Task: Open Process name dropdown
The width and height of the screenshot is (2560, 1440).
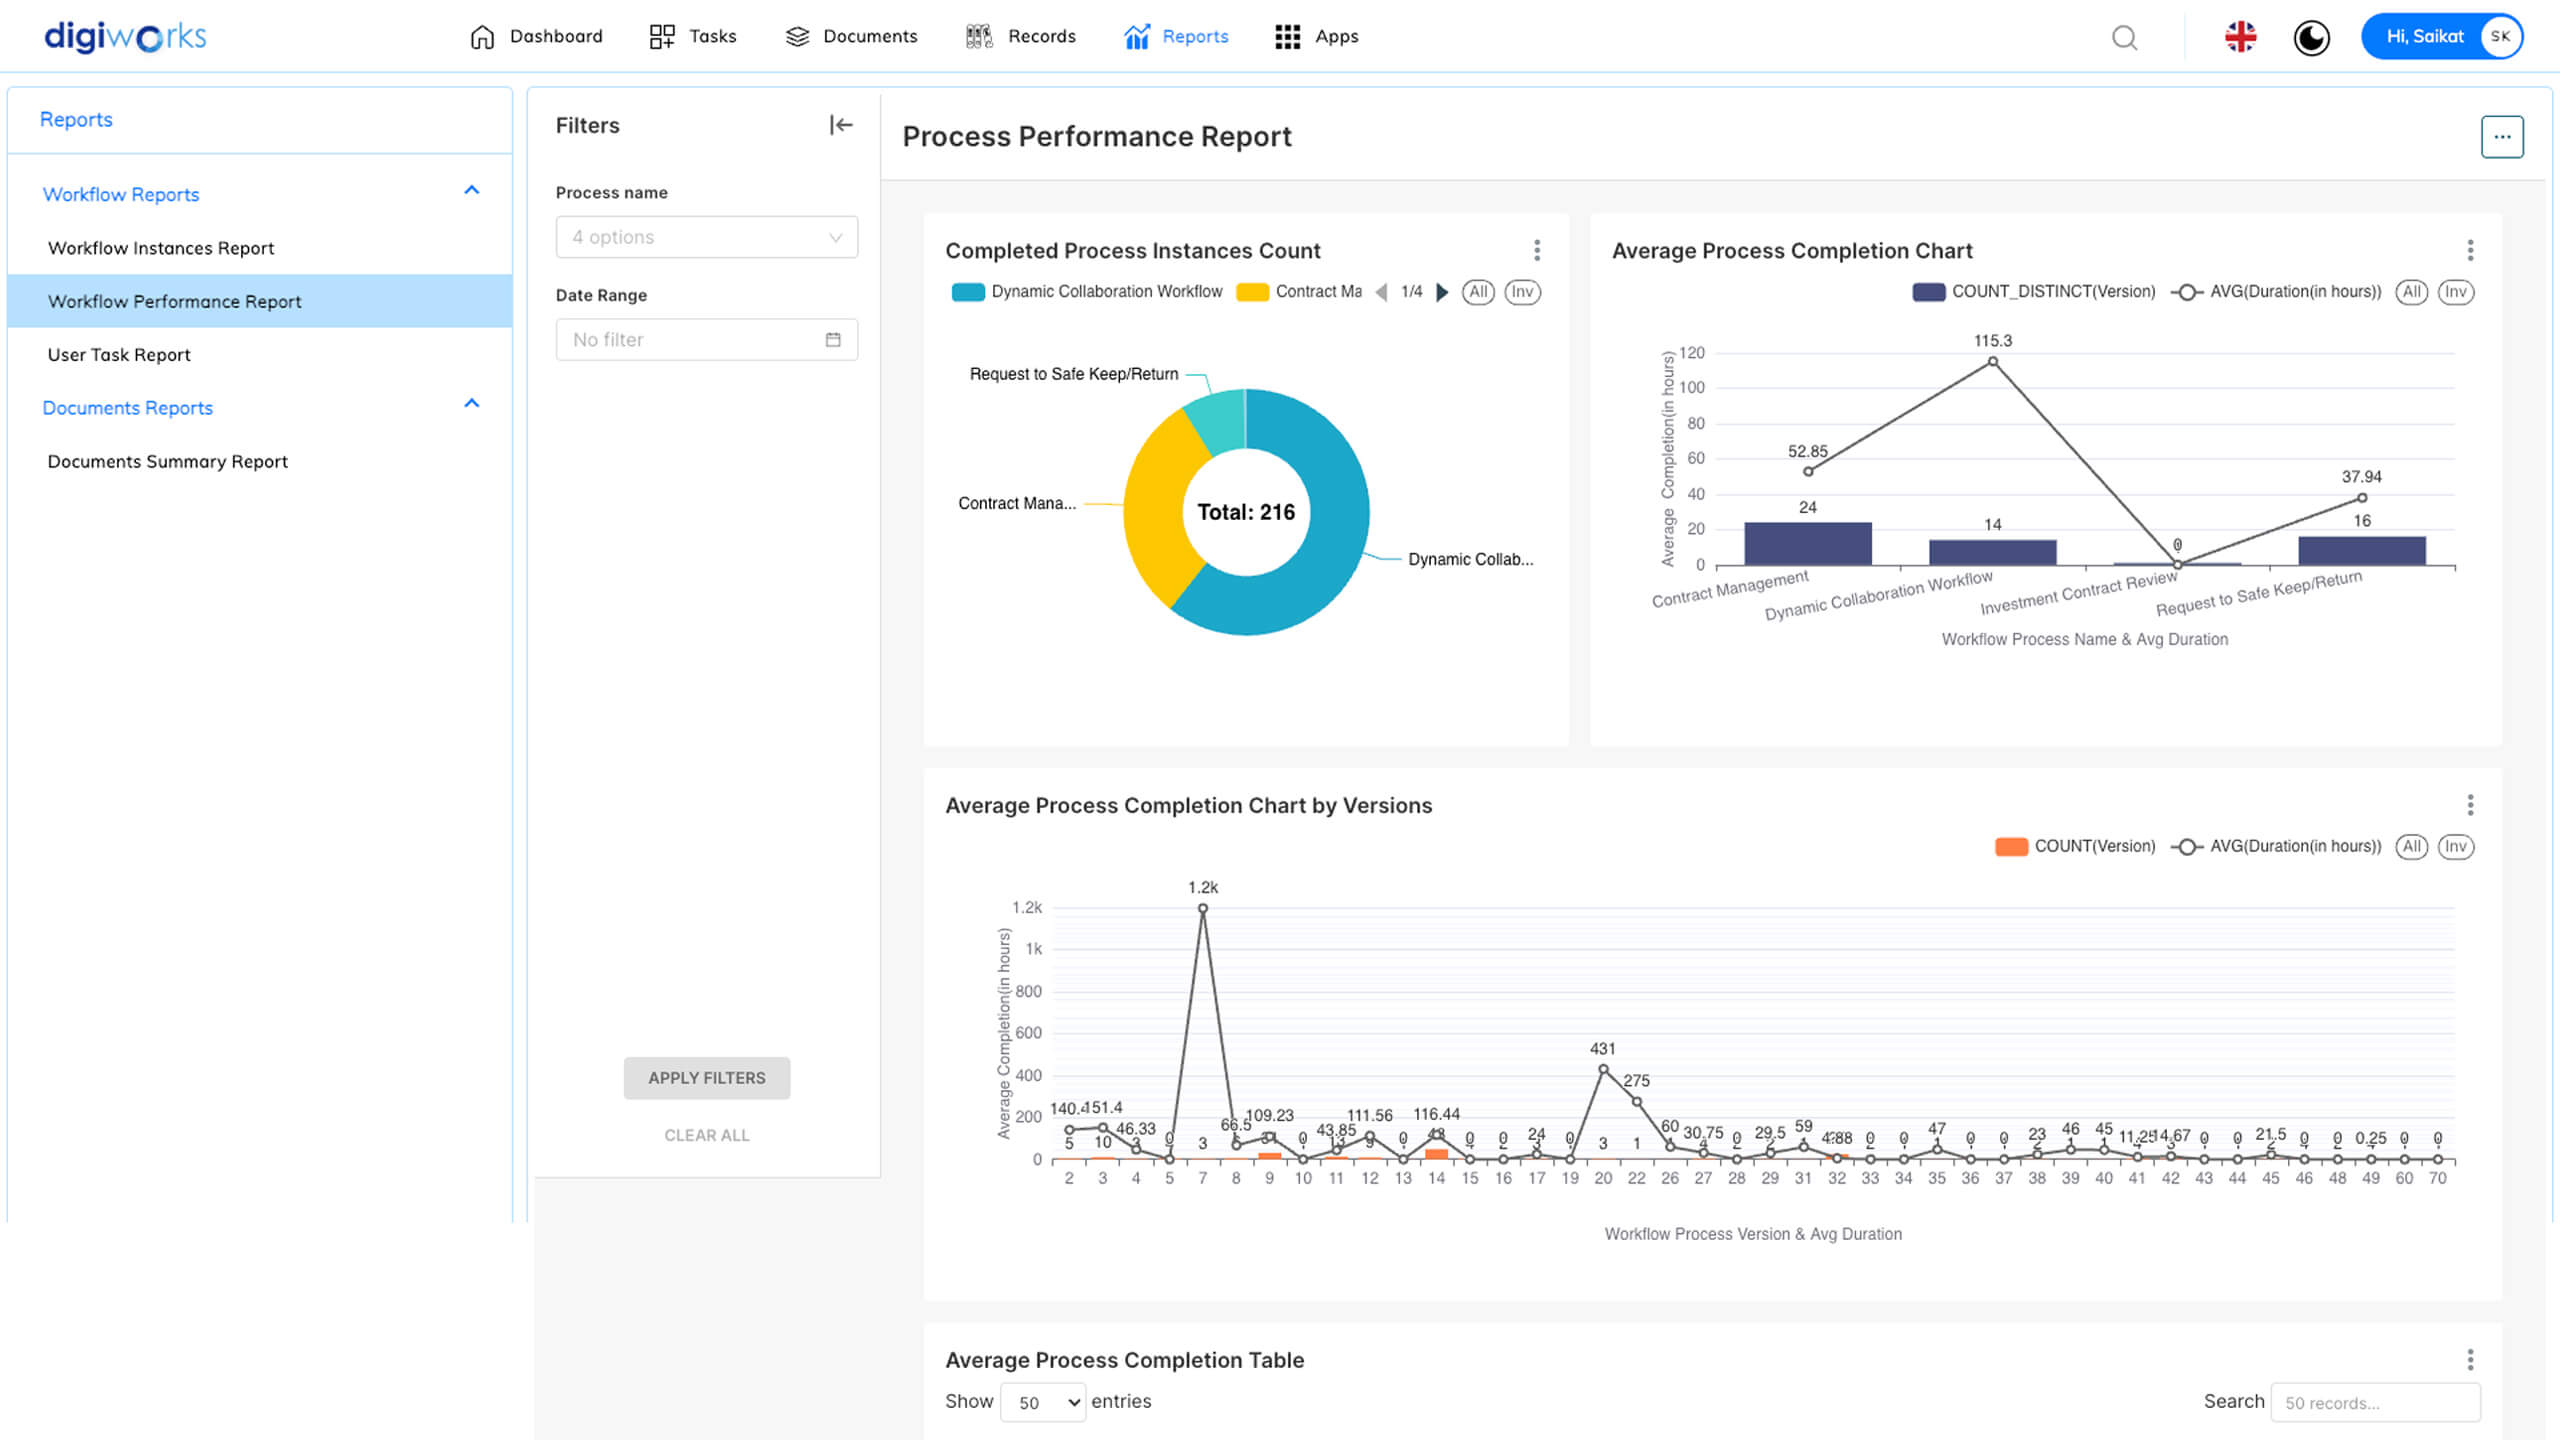Action: [x=706, y=237]
